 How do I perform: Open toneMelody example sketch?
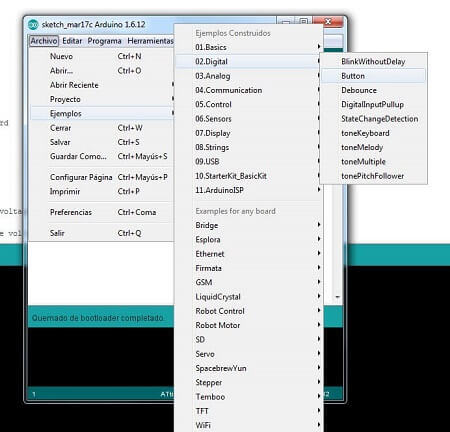point(373,148)
